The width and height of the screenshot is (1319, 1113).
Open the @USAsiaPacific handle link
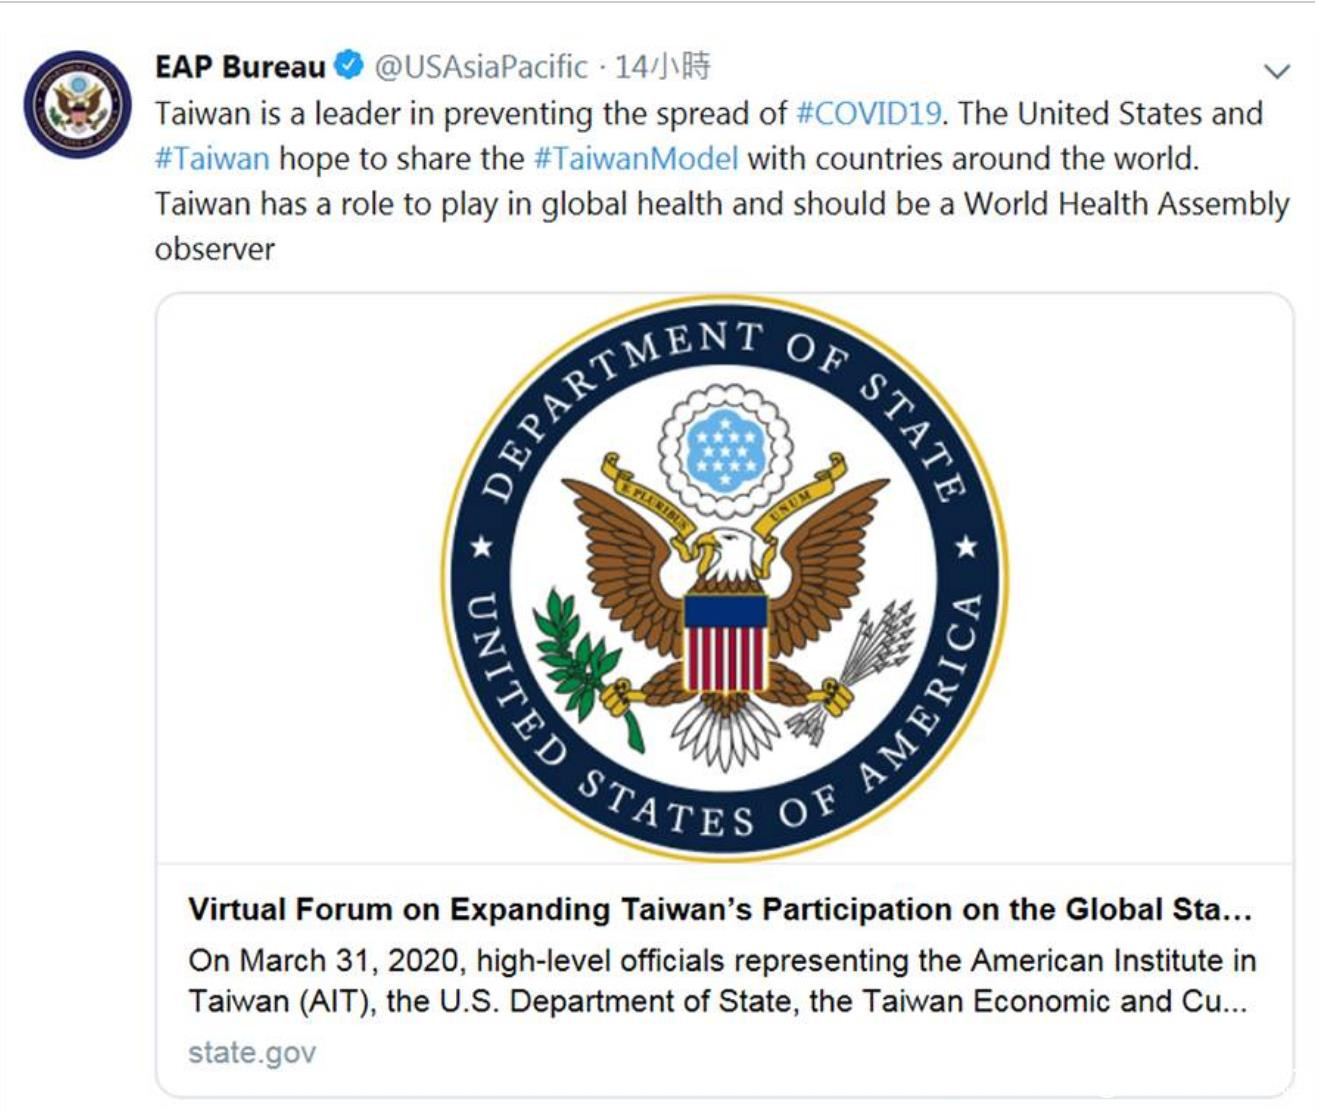point(480,67)
